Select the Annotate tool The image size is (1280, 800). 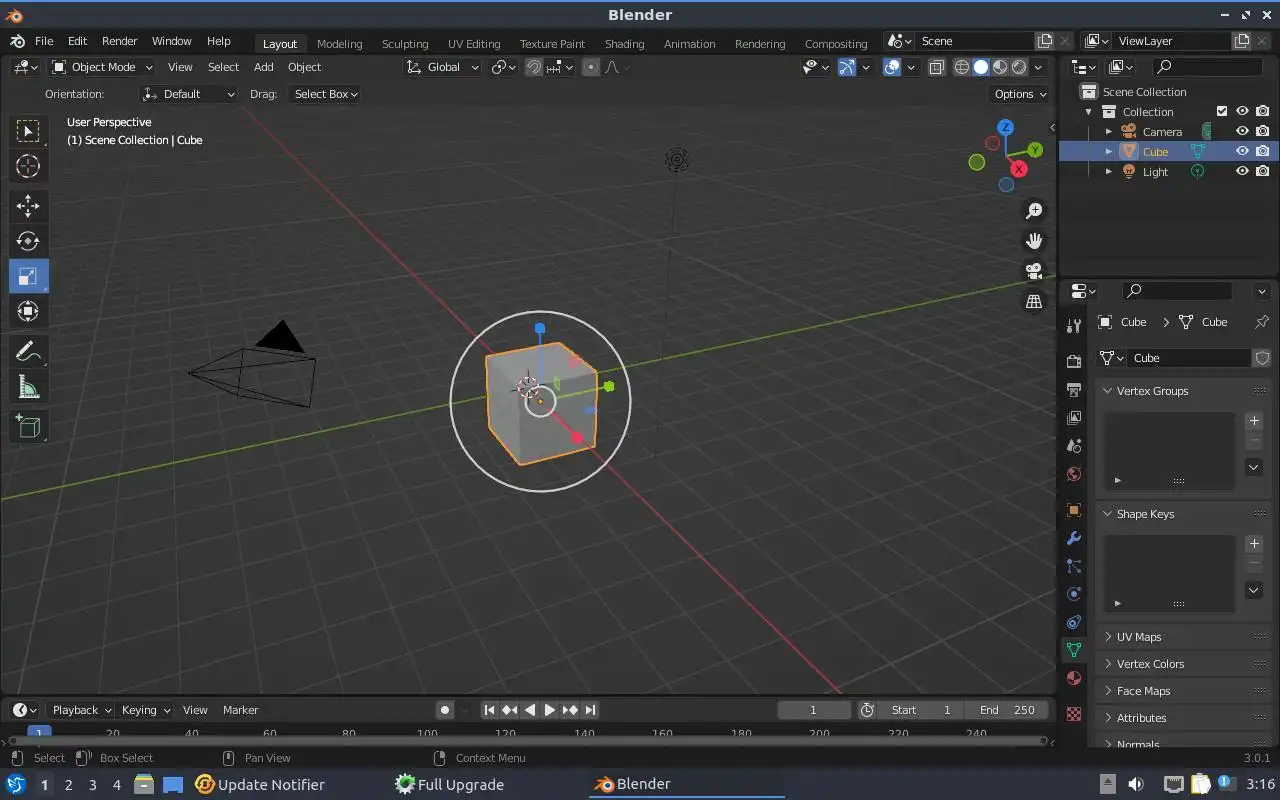click(x=28, y=351)
